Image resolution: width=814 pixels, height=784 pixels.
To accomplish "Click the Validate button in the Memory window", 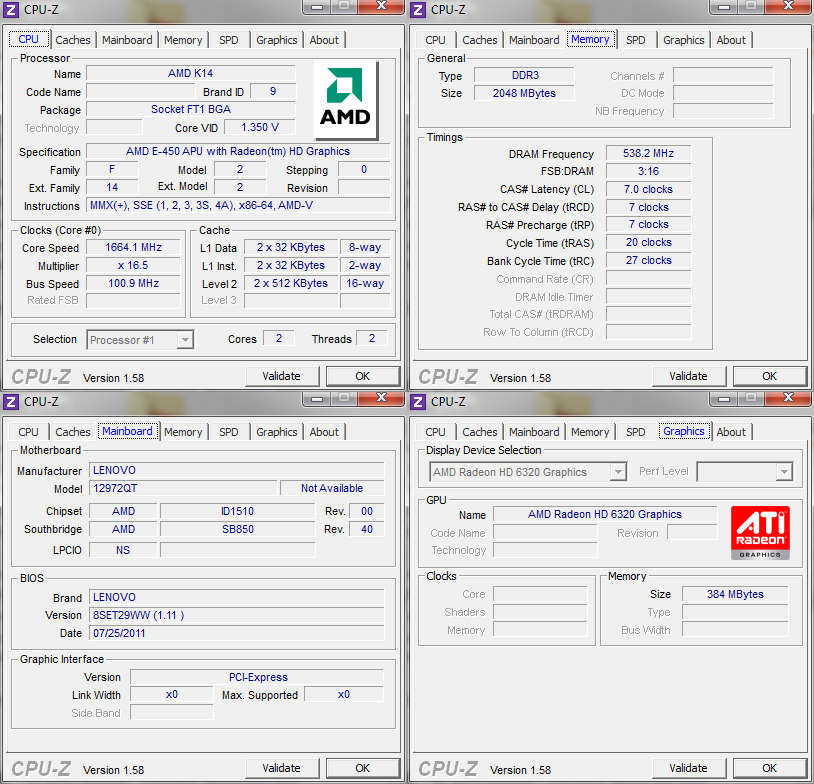I will click(689, 376).
